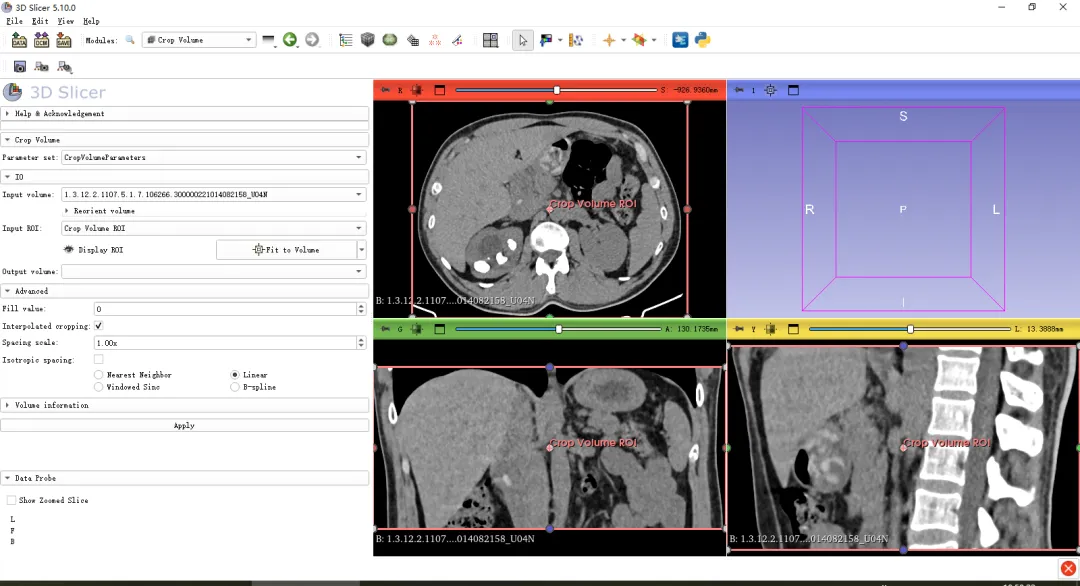Click the DCM DICOM import icon

point(41,40)
